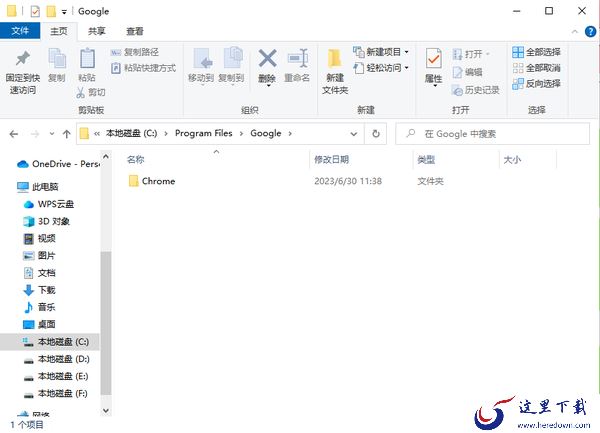600x433 pixels.
Task: Sort by 类型 column header
Action: click(x=426, y=160)
